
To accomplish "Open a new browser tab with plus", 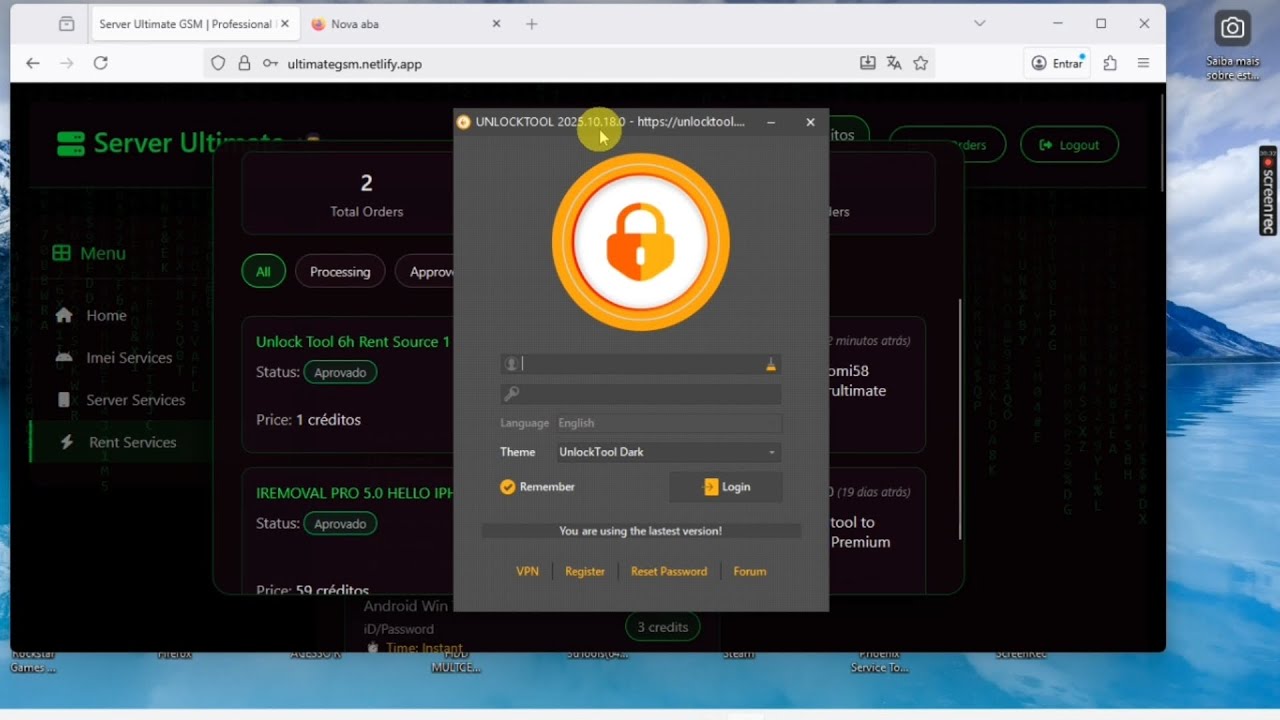I will coord(532,24).
